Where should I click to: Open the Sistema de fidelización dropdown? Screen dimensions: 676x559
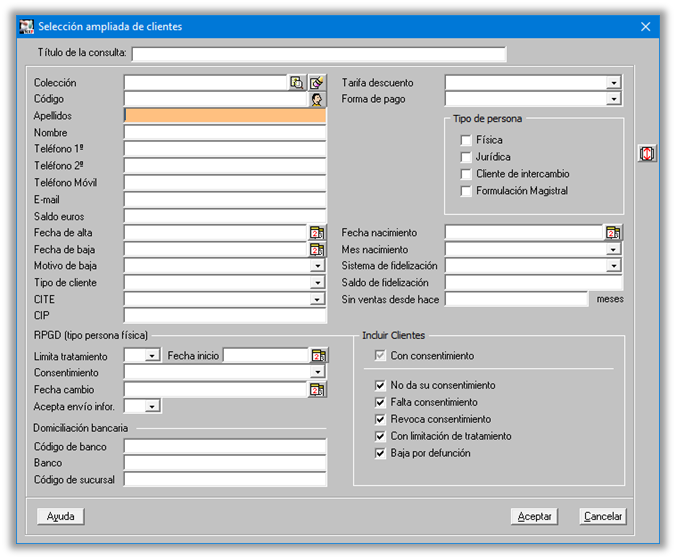(613, 266)
